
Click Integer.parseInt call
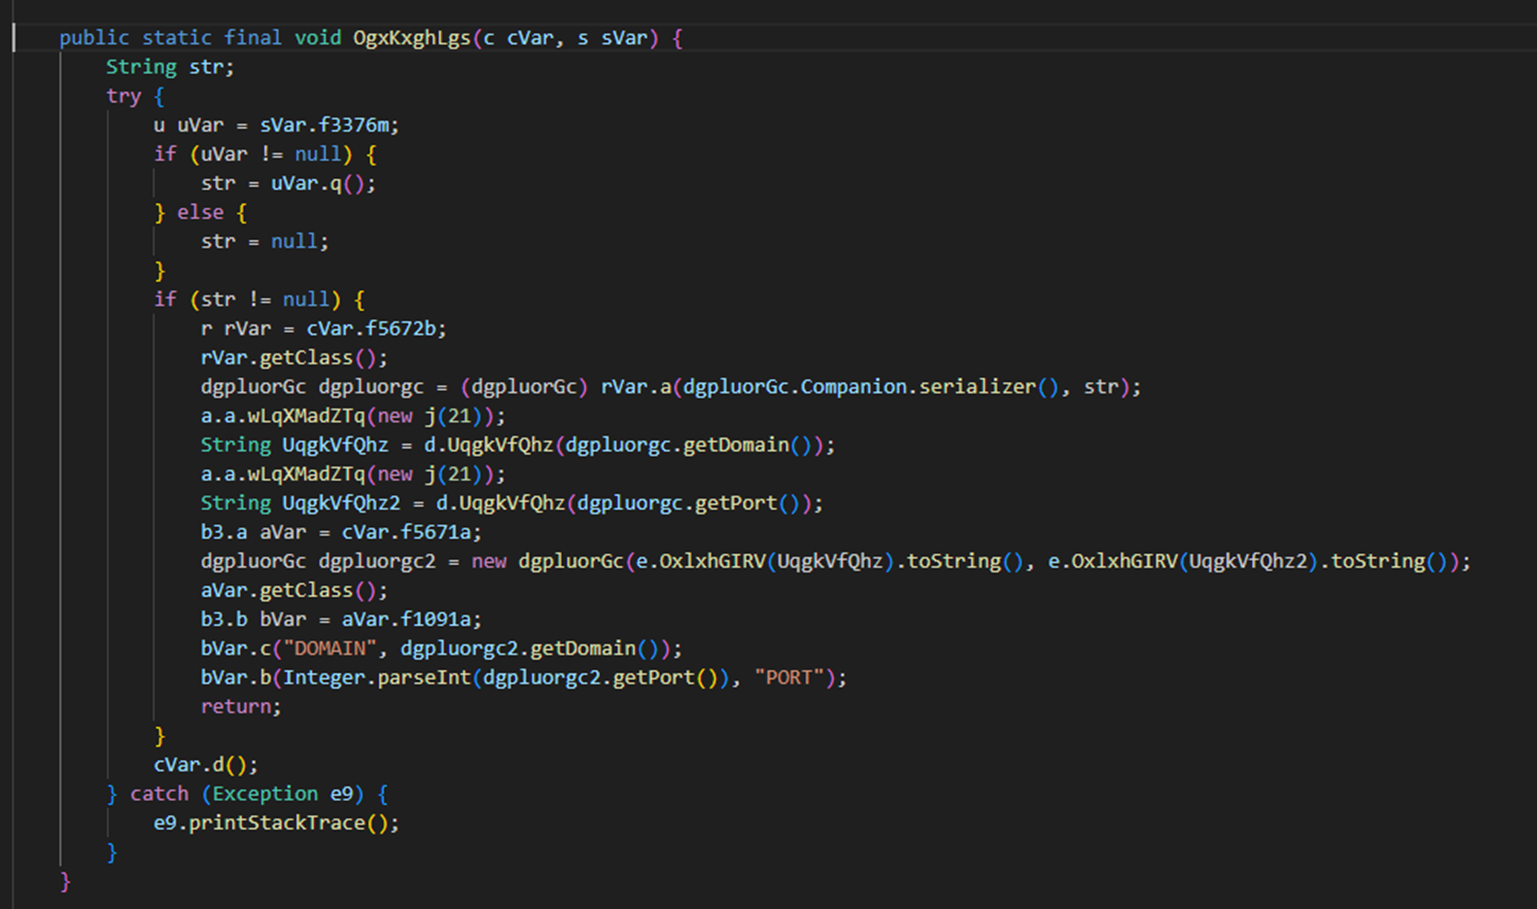coord(377,676)
